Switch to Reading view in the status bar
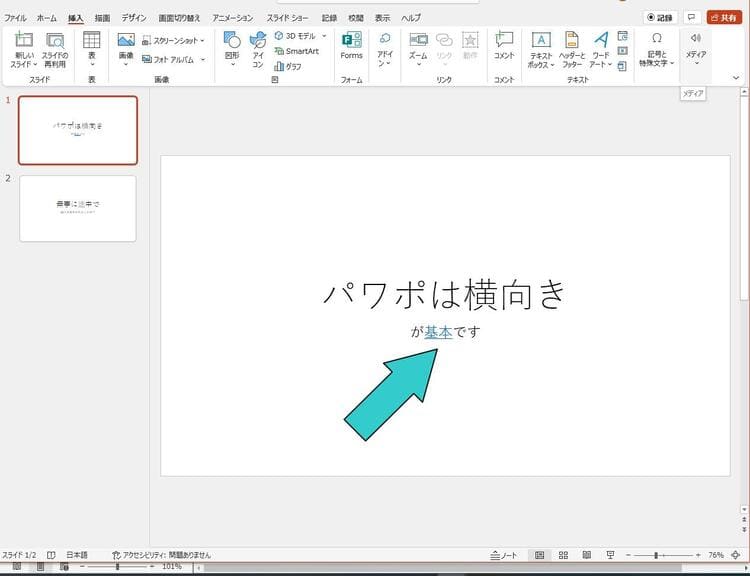Viewport: 750px width, 576px height. [x=587, y=555]
